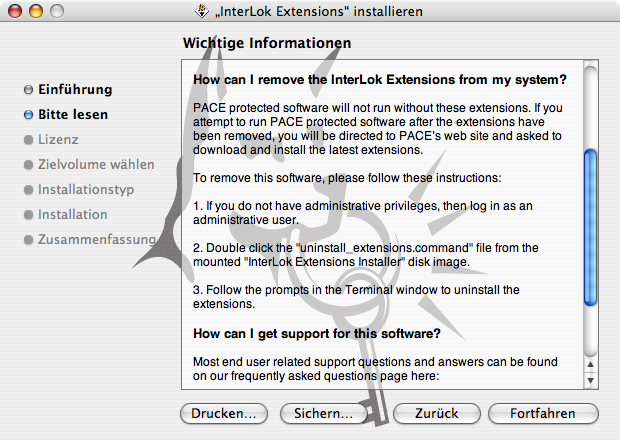Image resolution: width=620 pixels, height=440 pixels.
Task: Continue with the Fortfahren button
Action: coord(543,414)
